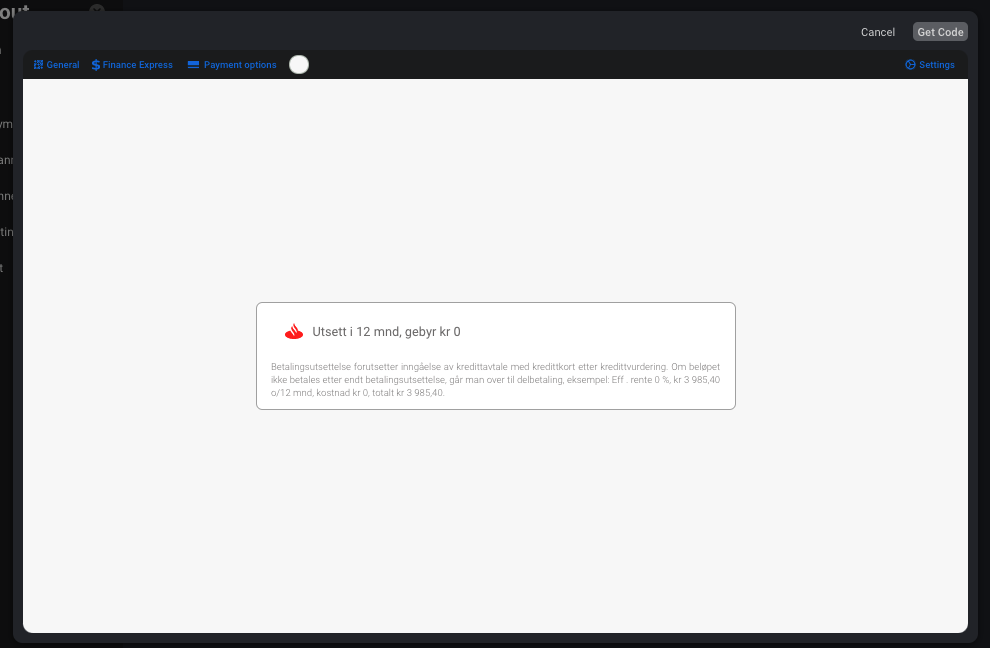Open the Settings panel

pyautogui.click(x=929, y=64)
